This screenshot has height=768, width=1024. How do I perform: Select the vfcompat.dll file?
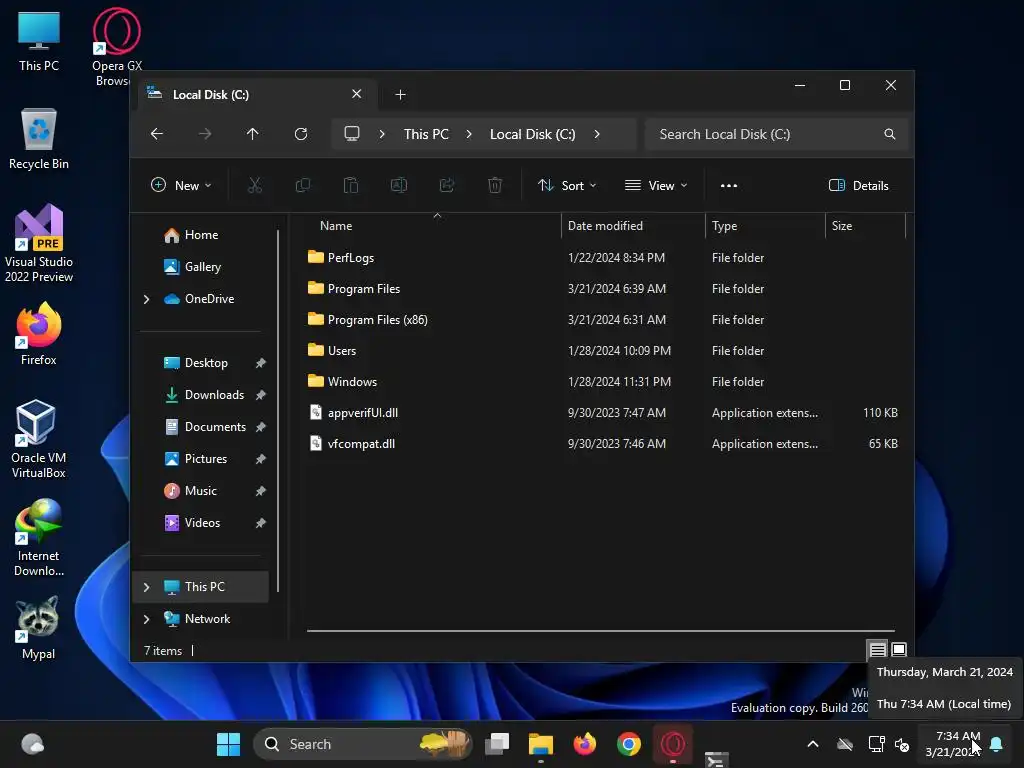point(601,444)
